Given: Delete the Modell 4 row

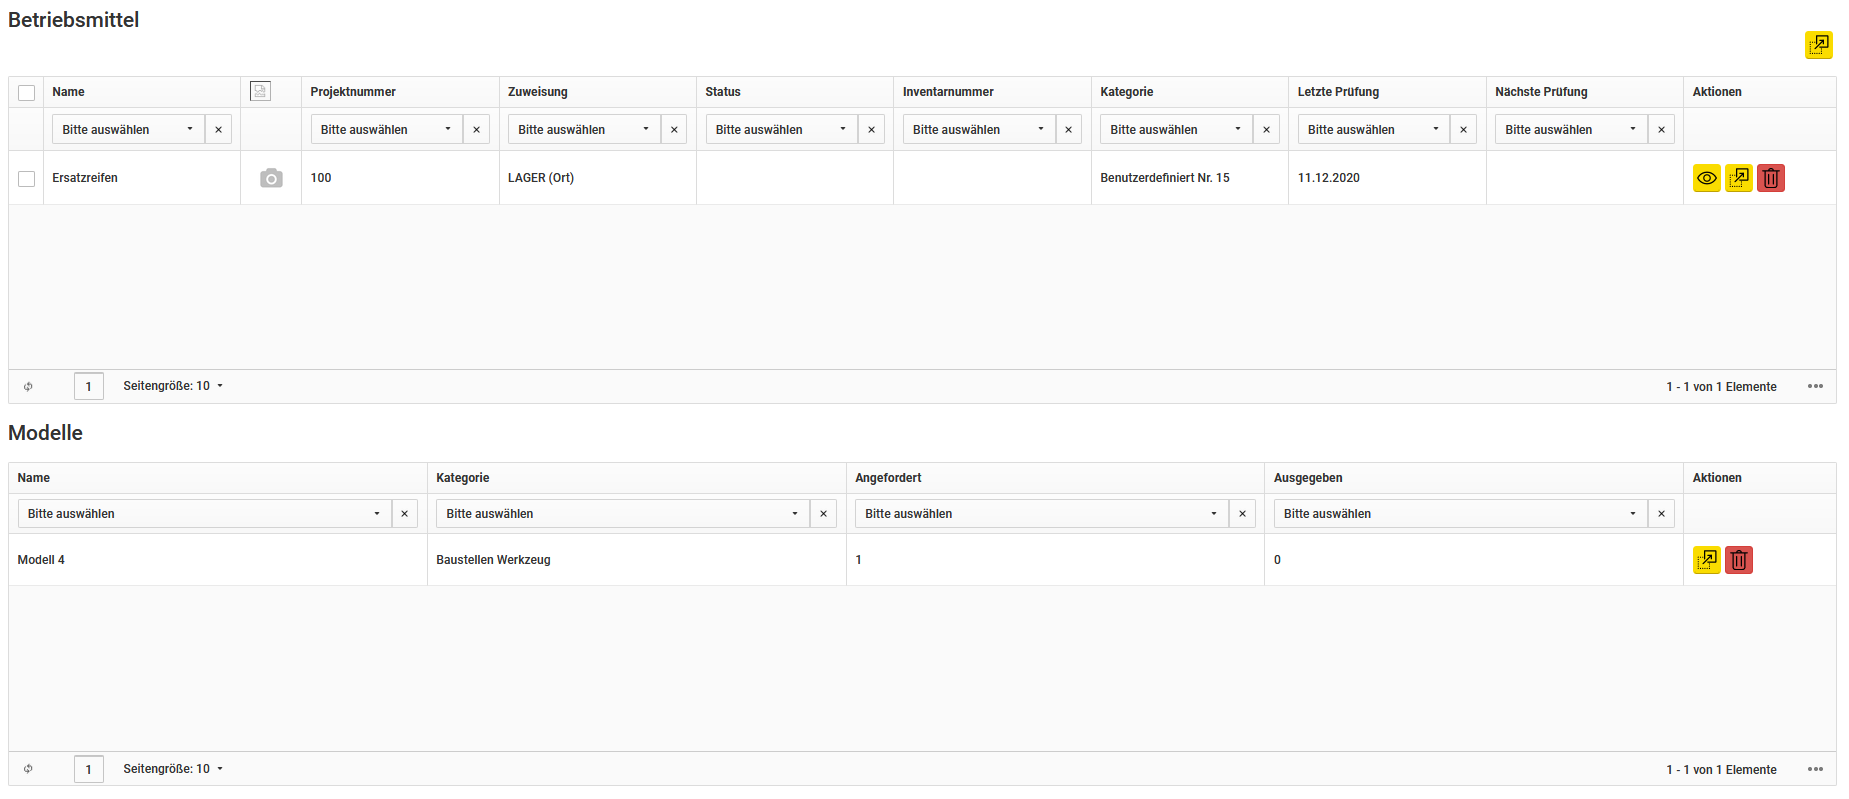Looking at the screenshot, I should point(1739,560).
